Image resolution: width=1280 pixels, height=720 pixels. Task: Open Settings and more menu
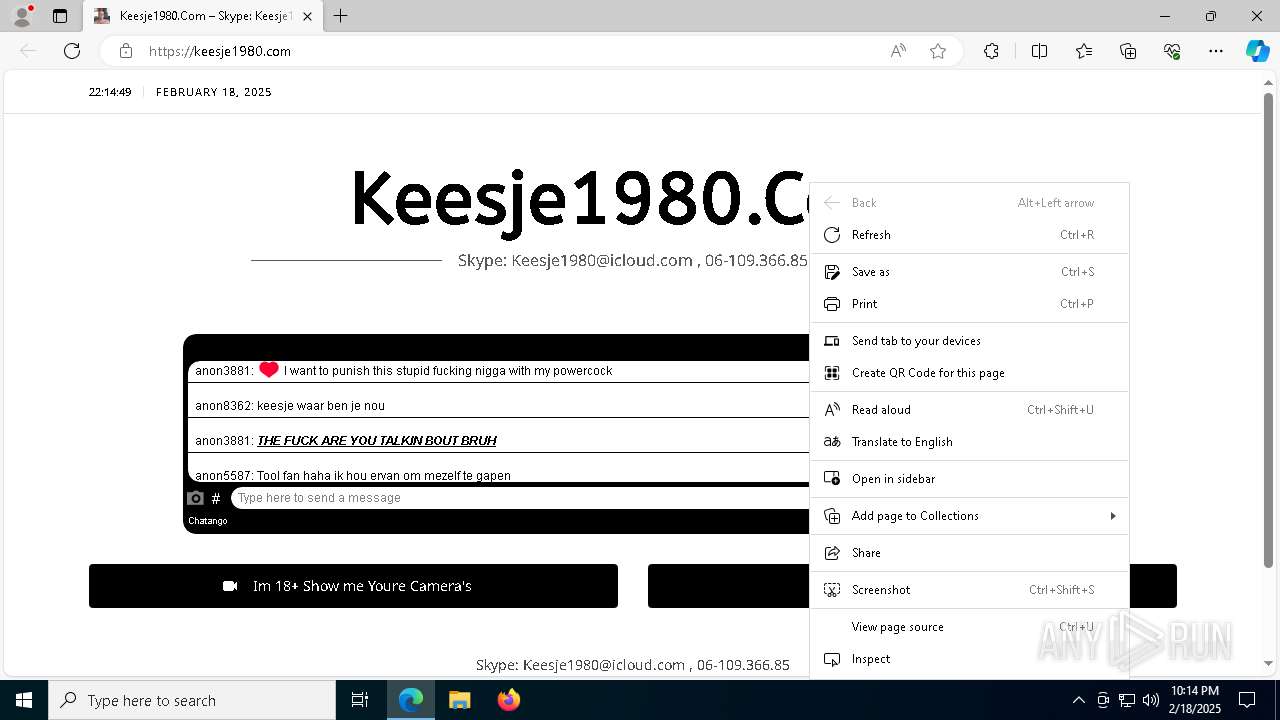pyautogui.click(x=1216, y=51)
